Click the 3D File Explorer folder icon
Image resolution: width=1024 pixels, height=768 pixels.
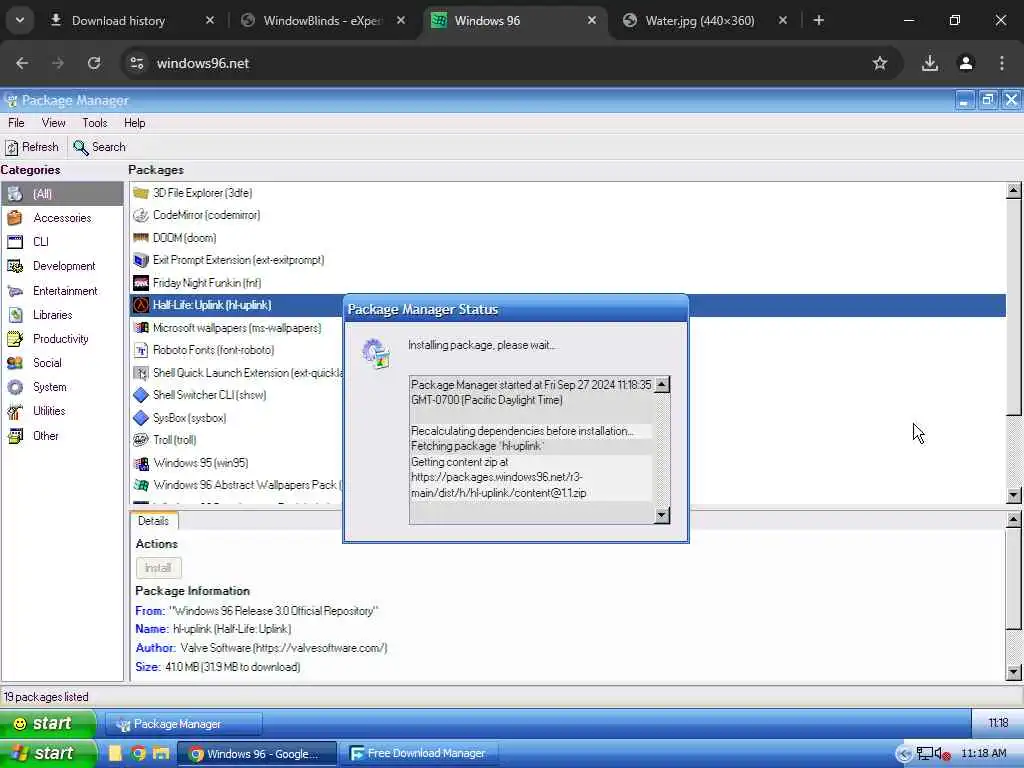click(140, 193)
